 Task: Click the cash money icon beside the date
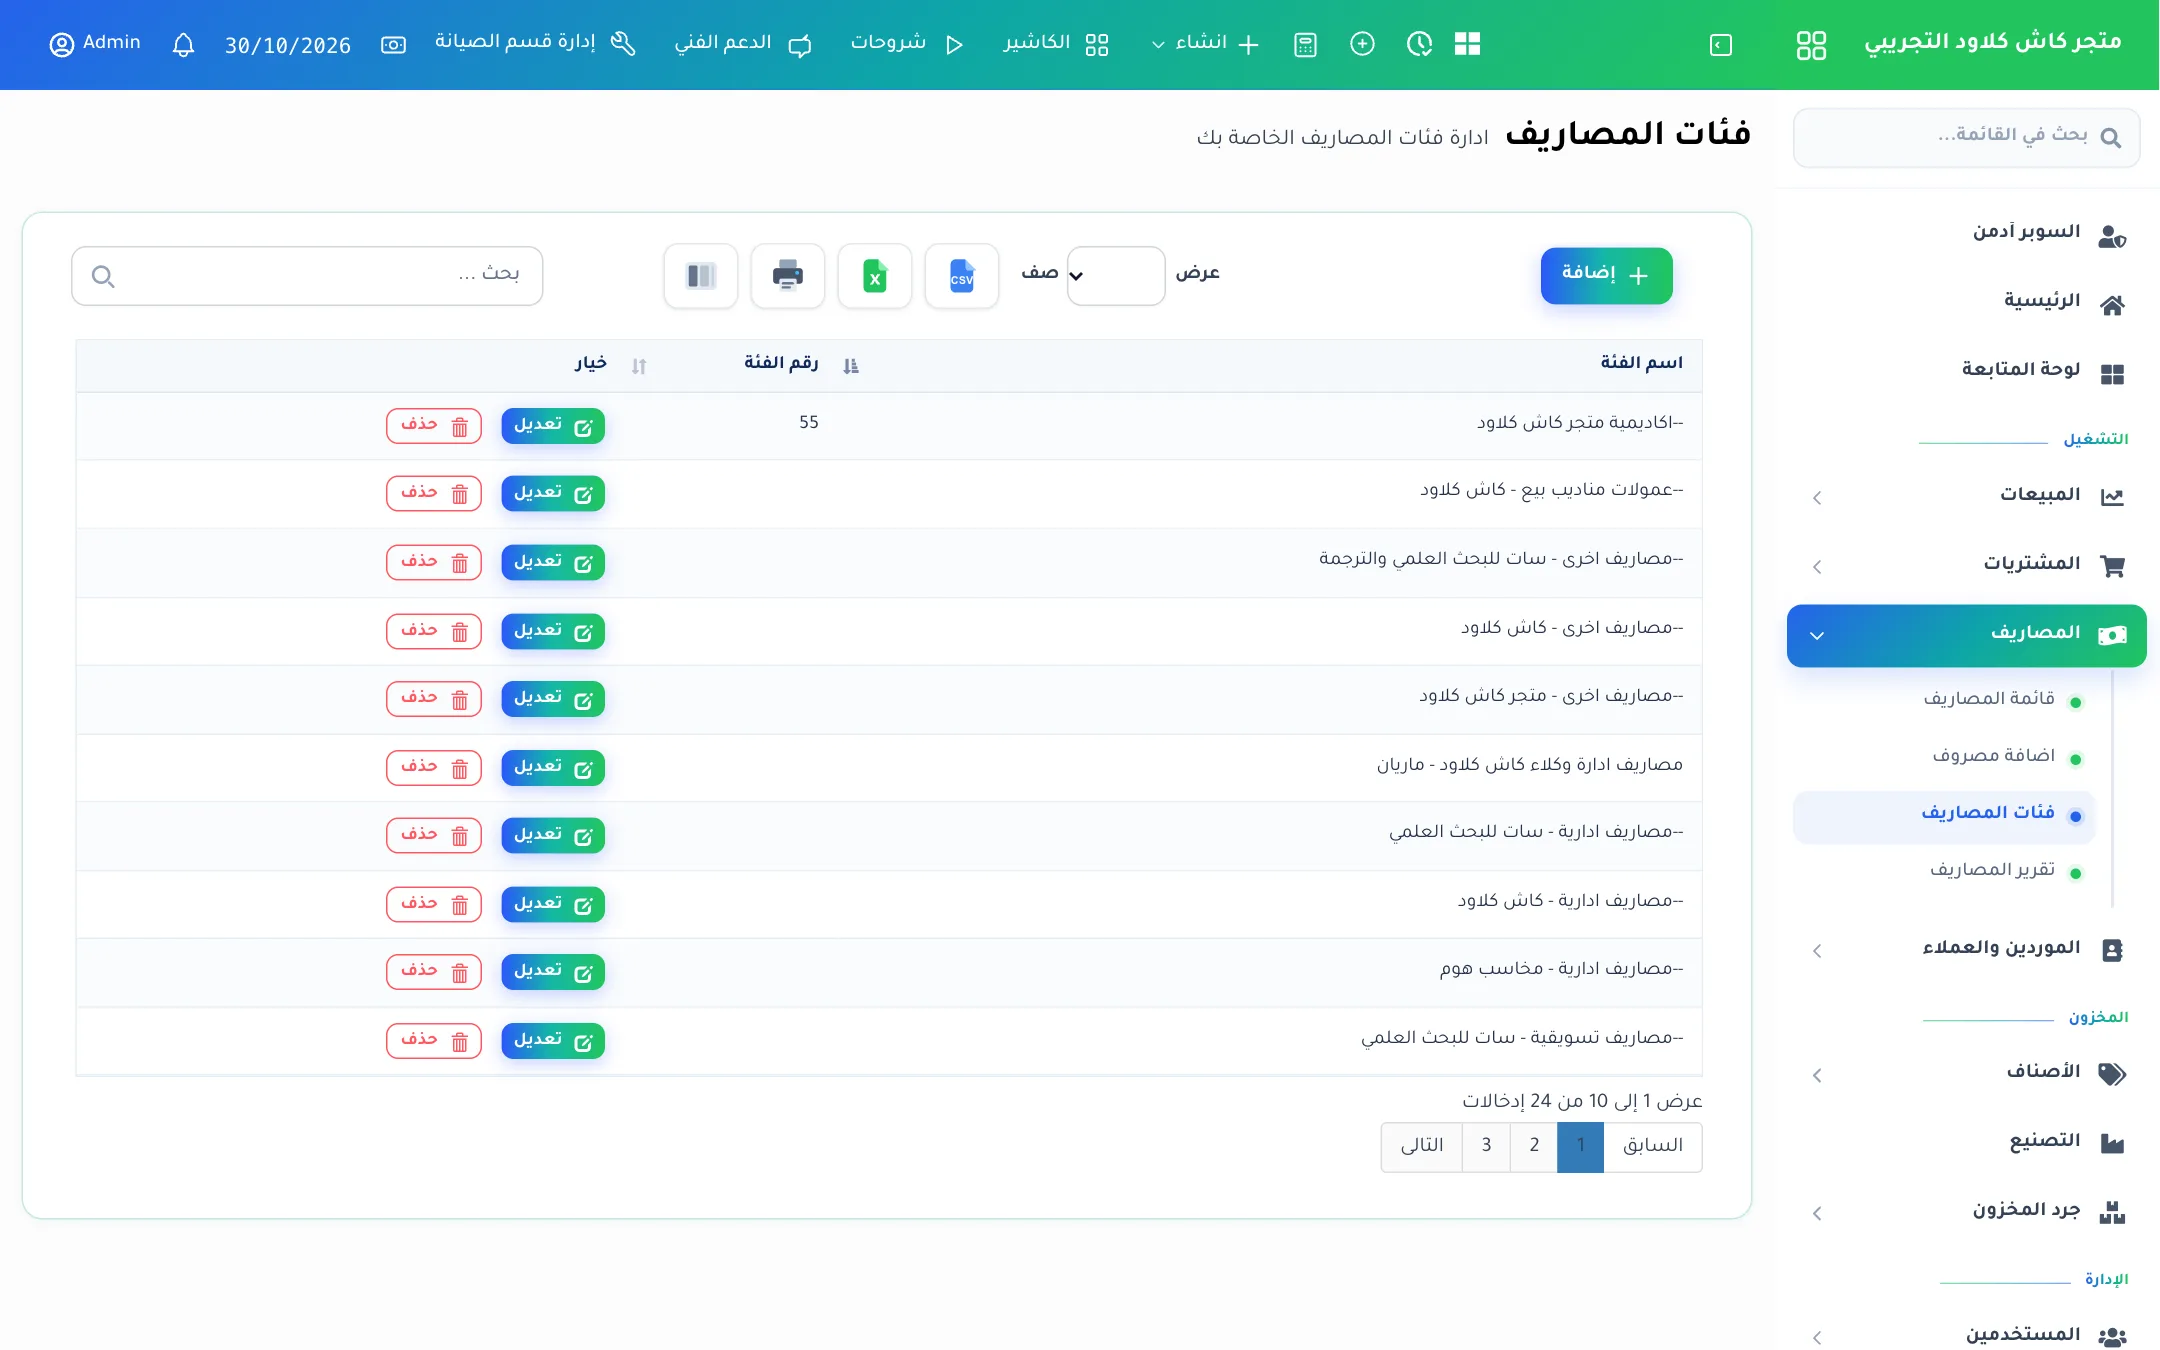(x=393, y=45)
